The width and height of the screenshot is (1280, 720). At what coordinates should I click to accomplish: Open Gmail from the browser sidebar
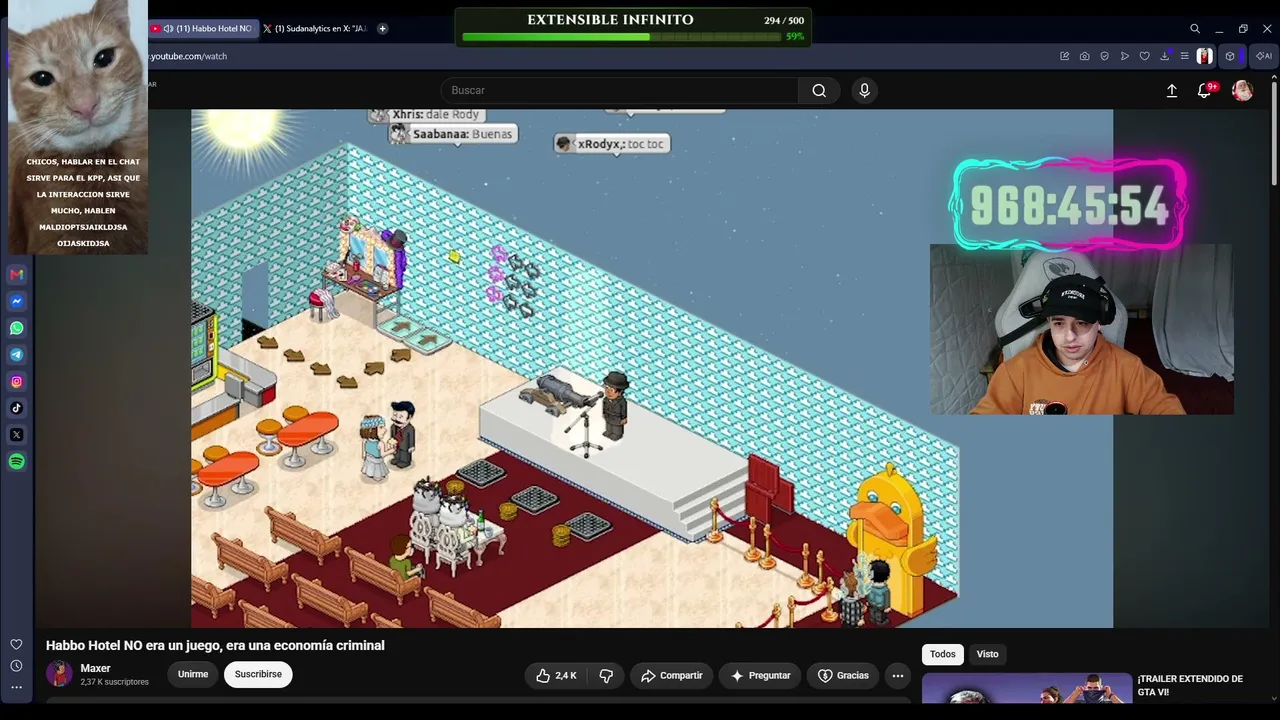[17, 275]
